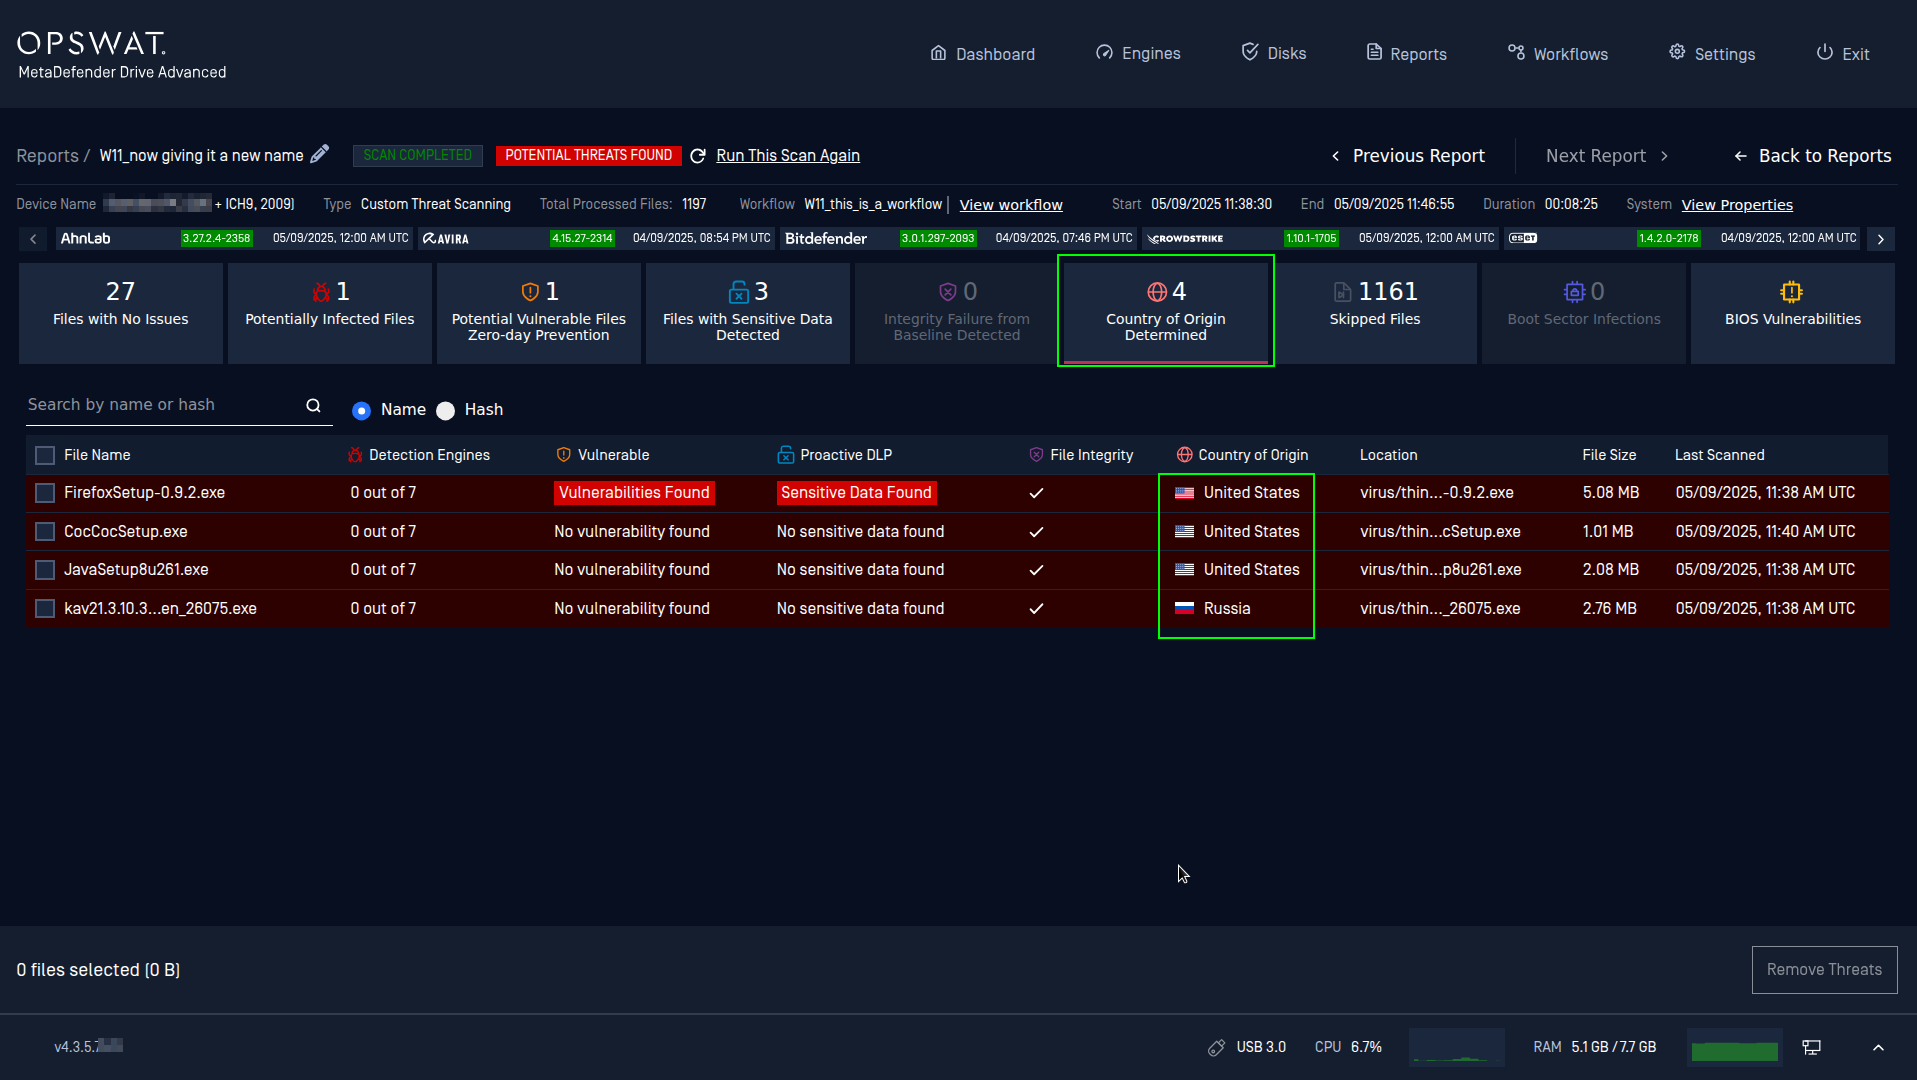This screenshot has width=1917, height=1080.
Task: Select the Hash search radio button
Action: click(446, 410)
